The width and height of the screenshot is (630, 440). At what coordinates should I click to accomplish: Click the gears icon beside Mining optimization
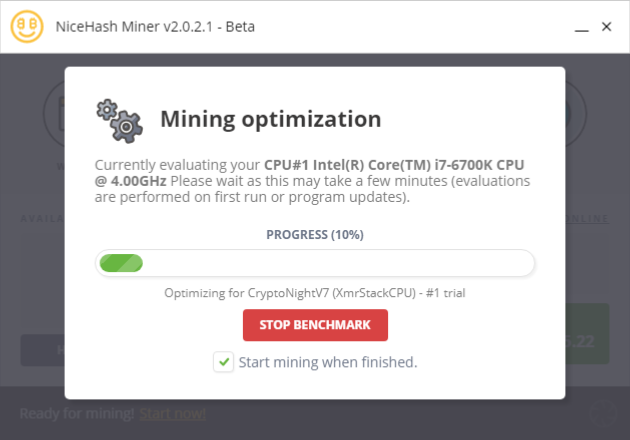[119, 119]
